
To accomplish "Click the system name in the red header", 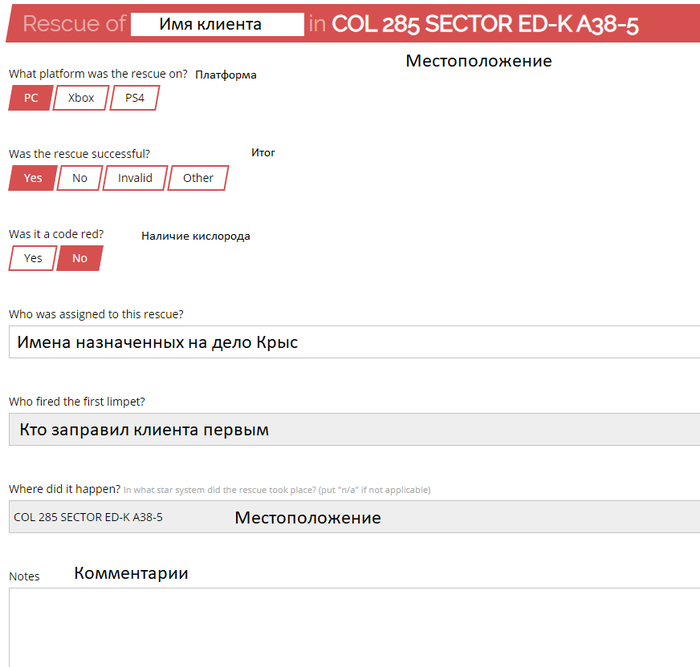I will (x=484, y=24).
